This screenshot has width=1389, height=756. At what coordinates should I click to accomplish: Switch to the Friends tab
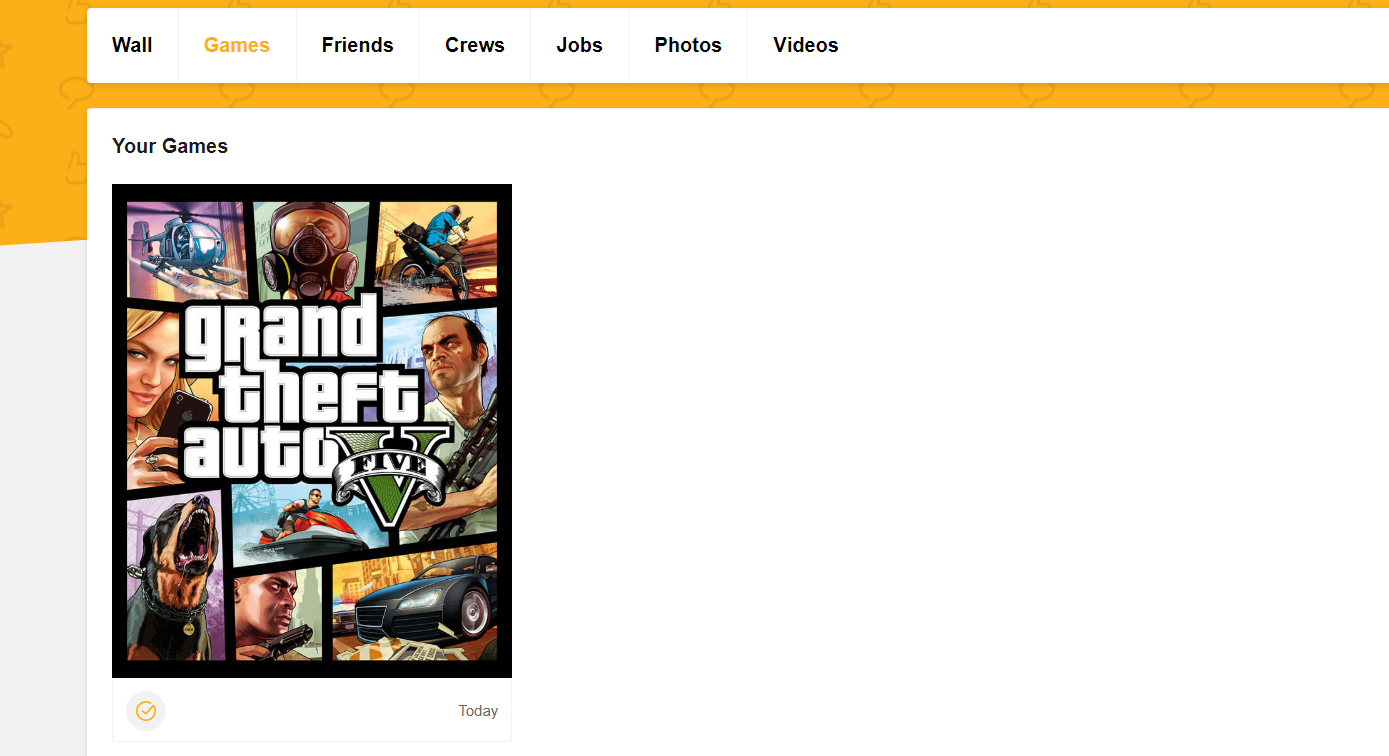[x=357, y=45]
